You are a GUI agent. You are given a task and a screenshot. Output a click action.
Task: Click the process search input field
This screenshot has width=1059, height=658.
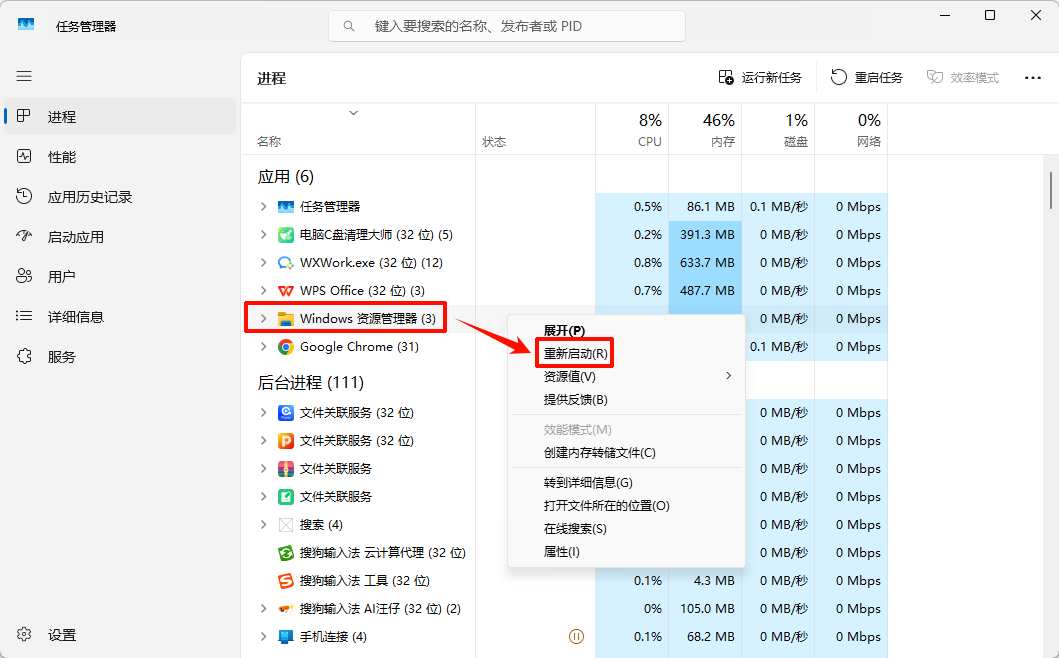(x=507, y=26)
